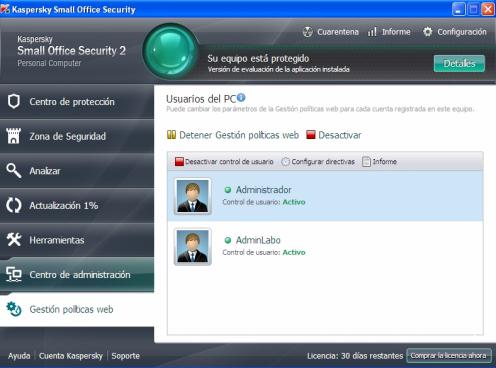Click the Informe text in the user toolbar

coord(384,162)
